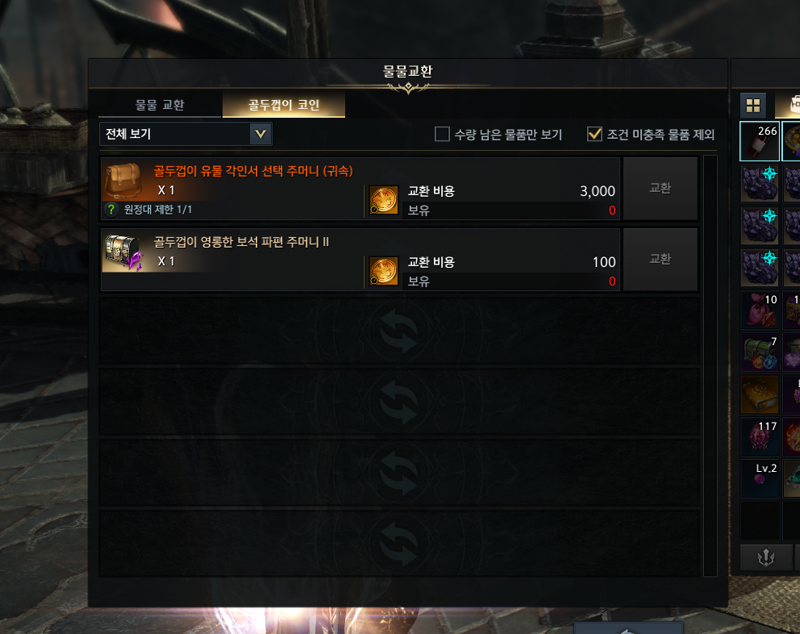
Task: Open the inventory grid view icon
Action: click(753, 106)
